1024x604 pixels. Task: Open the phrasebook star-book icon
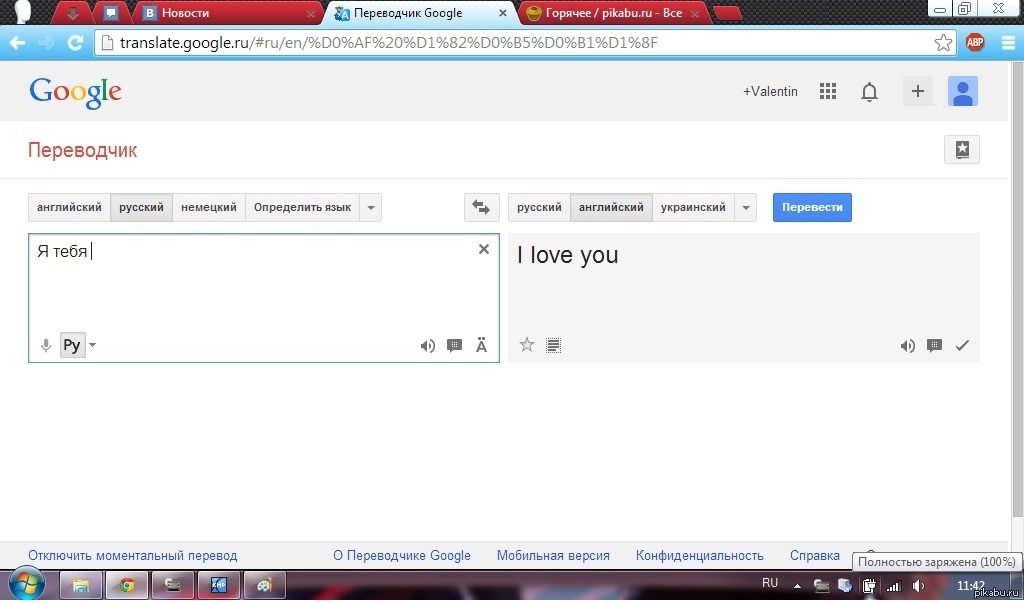(962, 150)
